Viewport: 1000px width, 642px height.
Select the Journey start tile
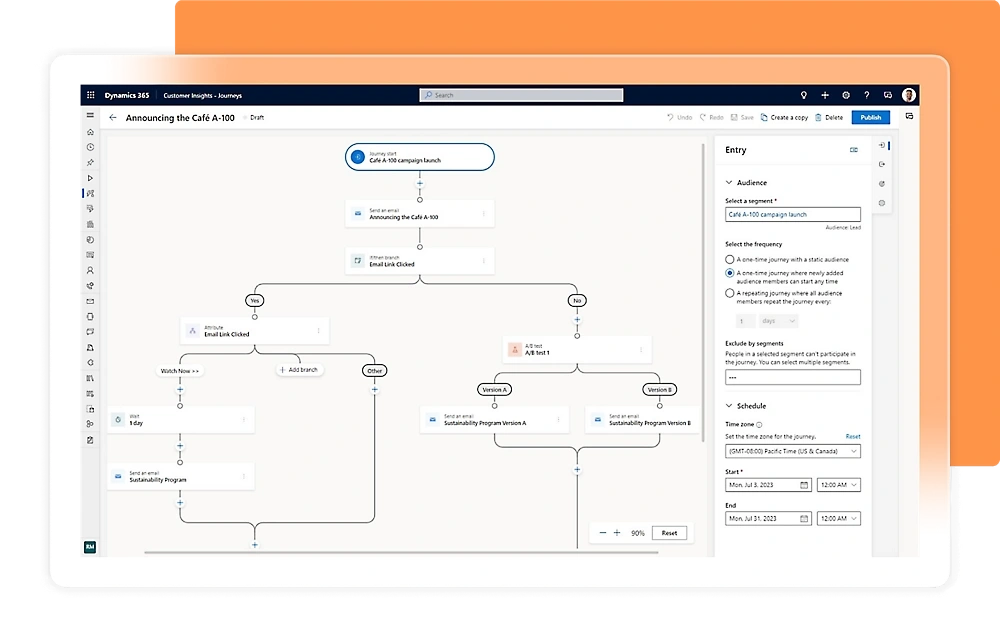coord(420,157)
